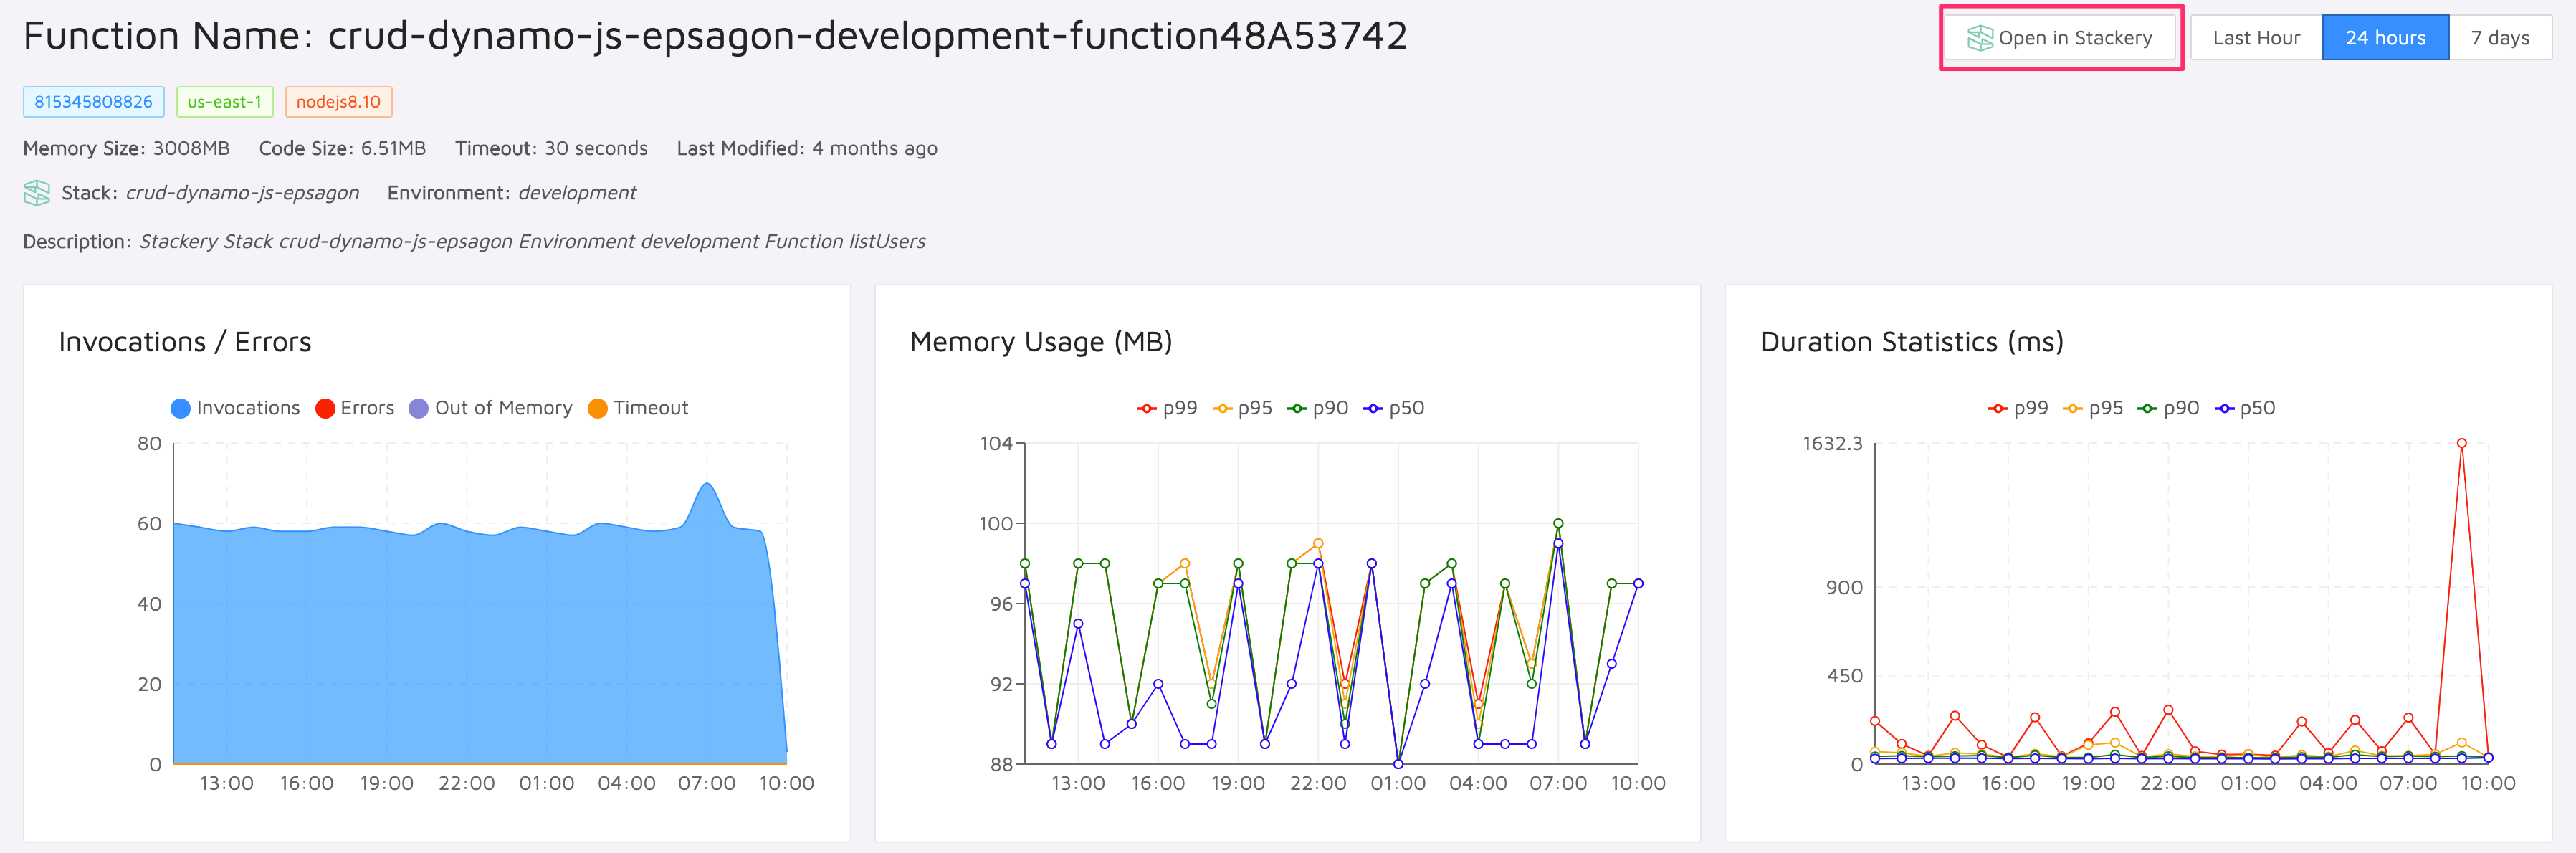Click the Timeout: 30 seconds text
The width and height of the screenshot is (2576, 853).
point(551,148)
